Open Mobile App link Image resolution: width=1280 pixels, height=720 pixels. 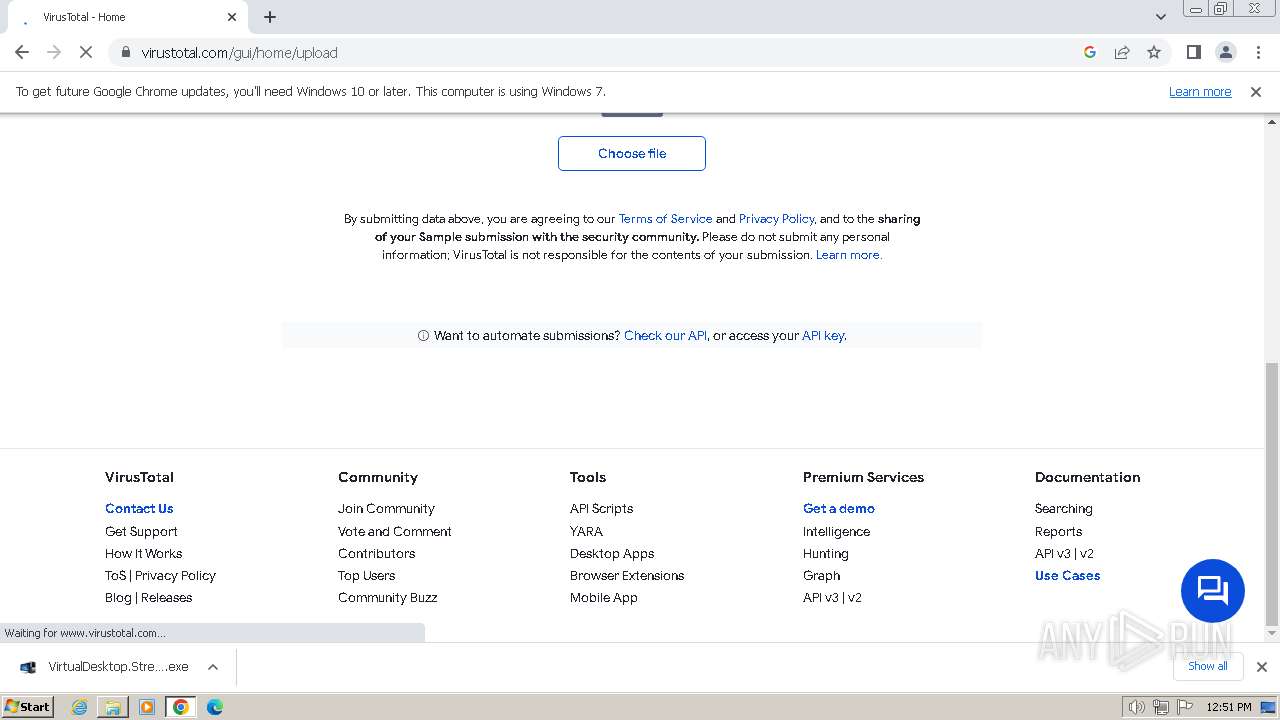[603, 597]
